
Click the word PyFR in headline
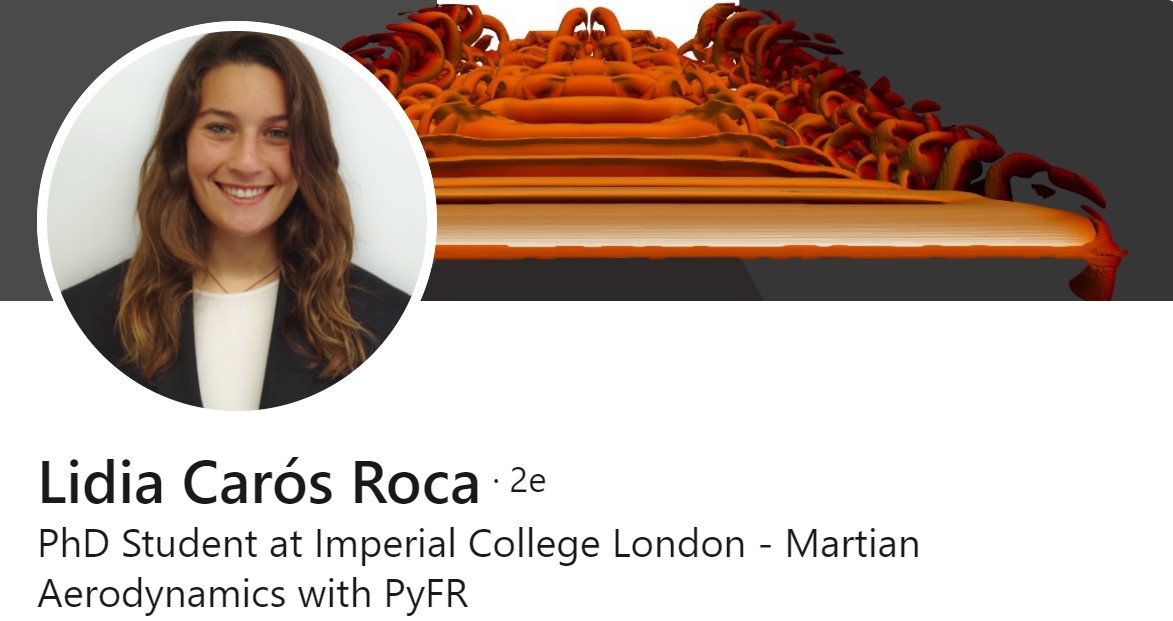(426, 595)
